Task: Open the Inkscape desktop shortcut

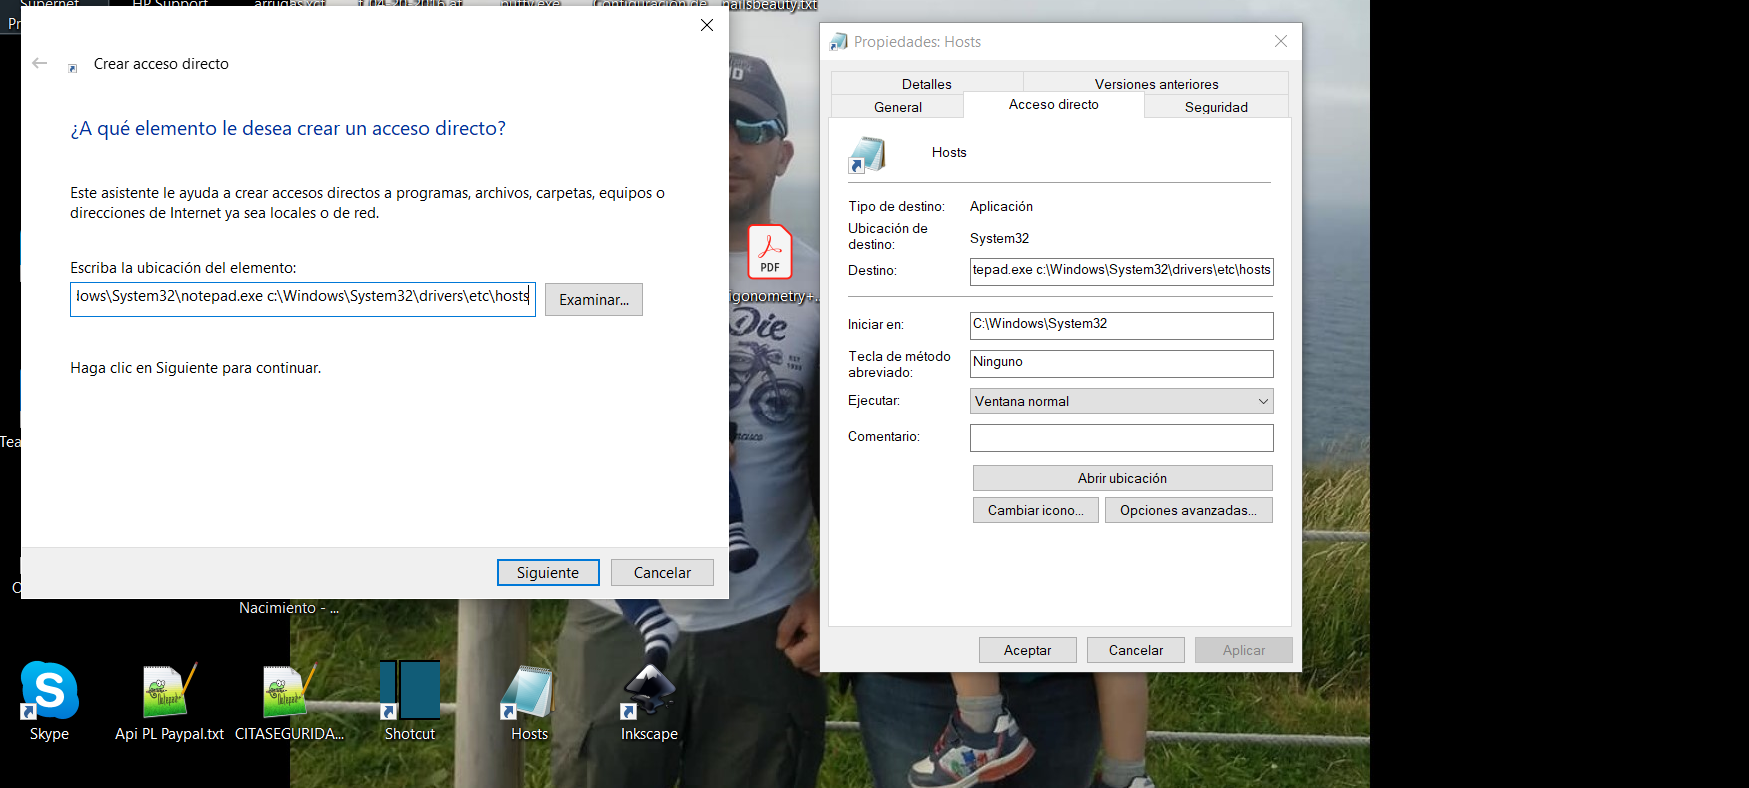Action: [x=649, y=692]
